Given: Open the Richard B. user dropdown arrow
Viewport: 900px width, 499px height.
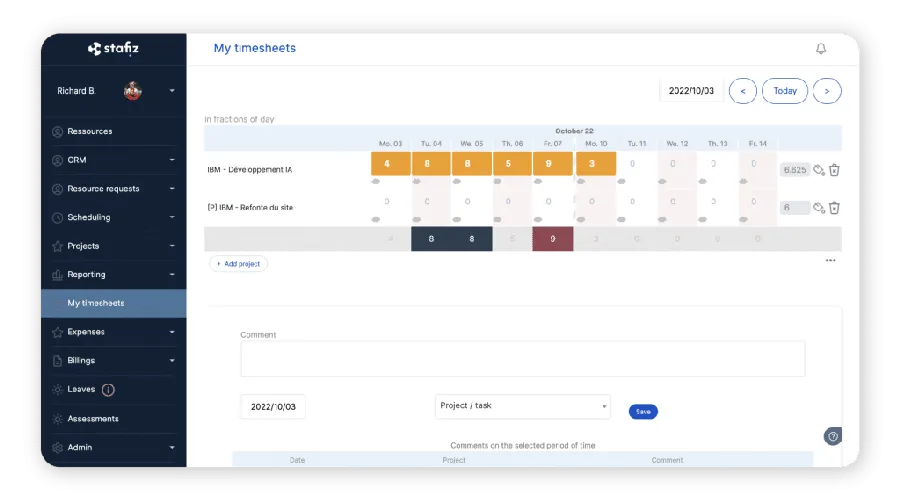Looking at the screenshot, I should click(172, 91).
